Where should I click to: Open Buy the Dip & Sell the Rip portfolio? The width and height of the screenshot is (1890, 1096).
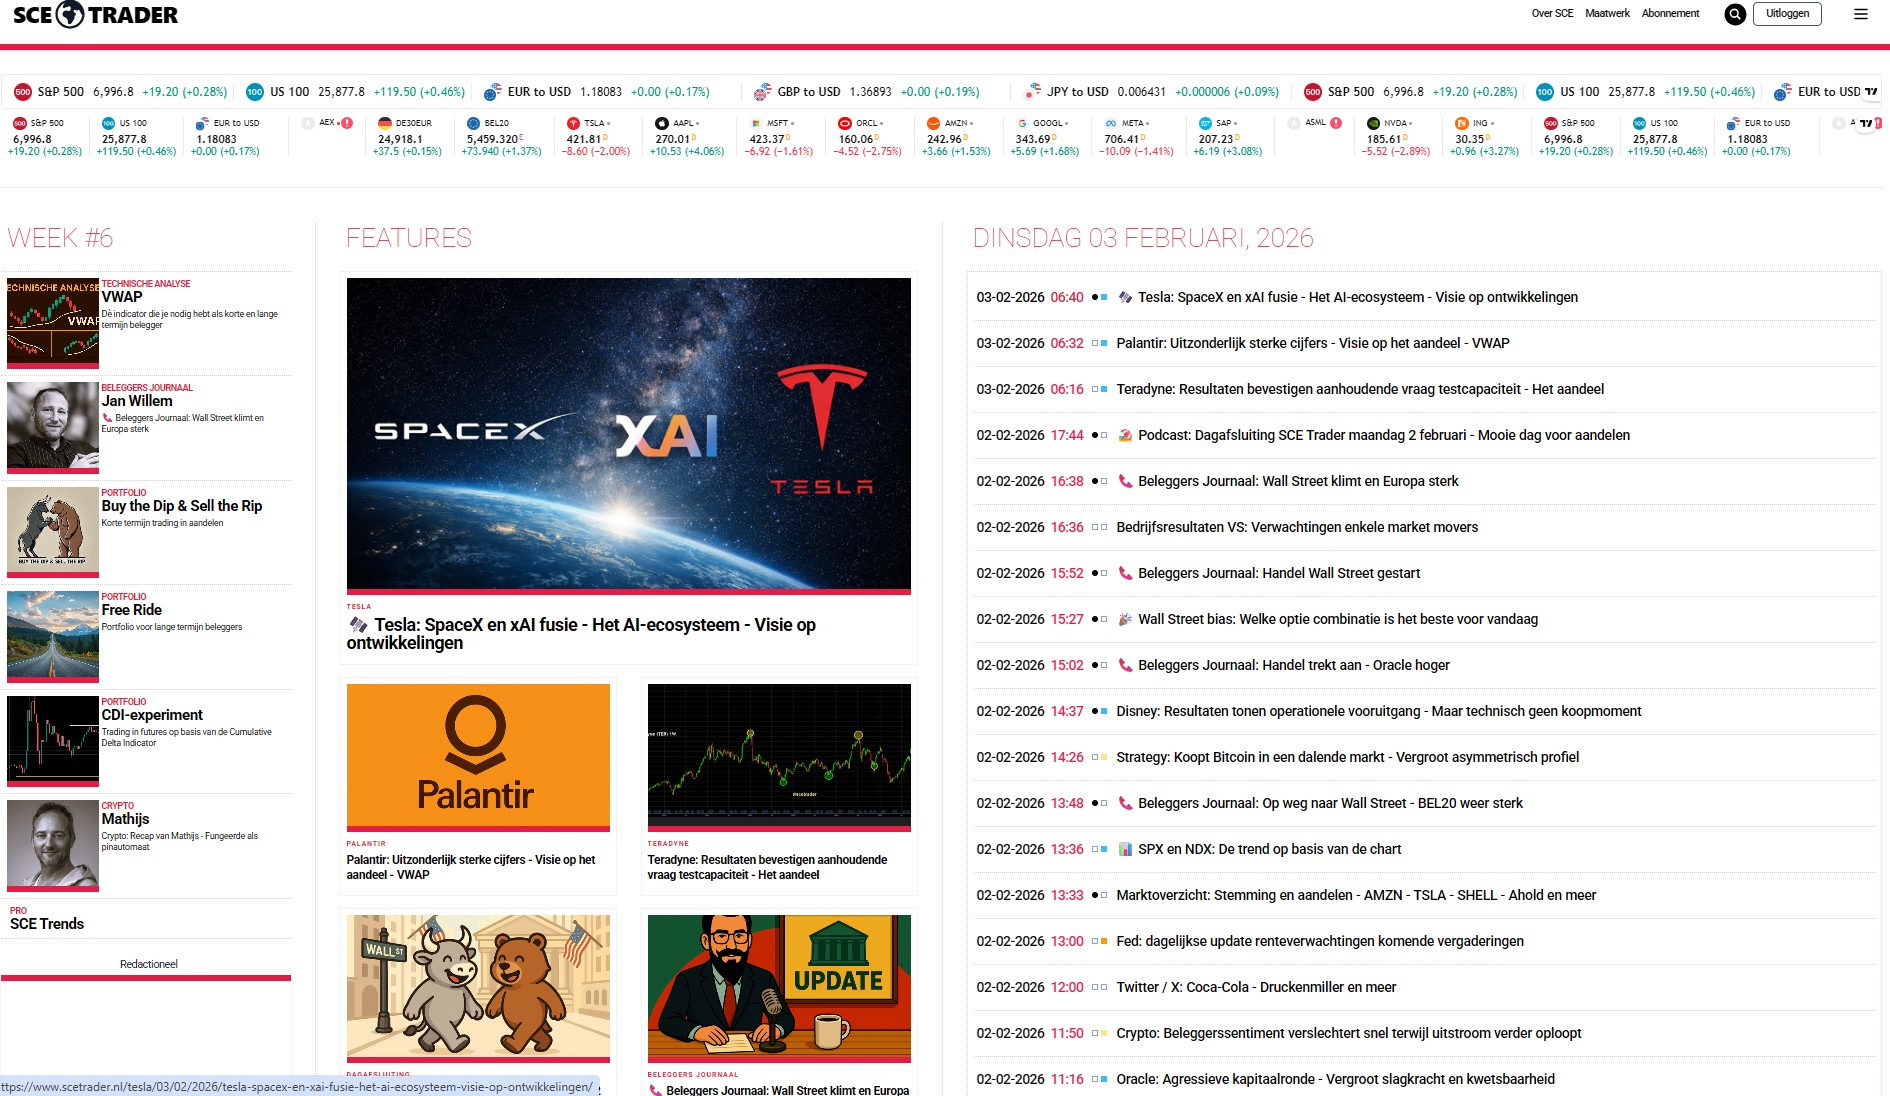pyautogui.click(x=182, y=506)
